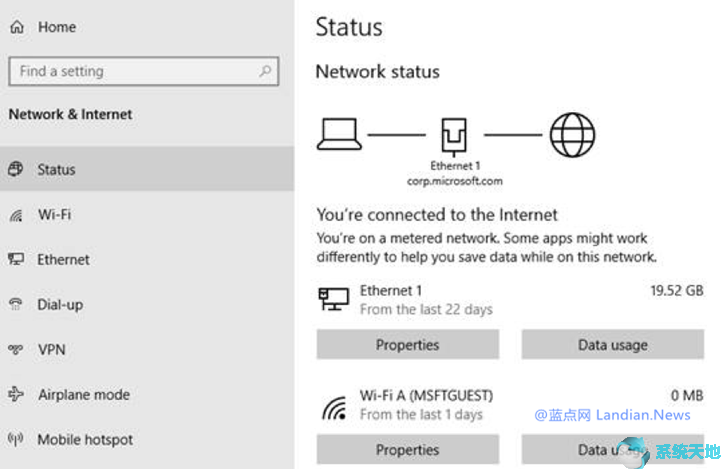This screenshot has height=469, width=722.
Task: Click the laptop icon in network diagram
Action: (339, 134)
